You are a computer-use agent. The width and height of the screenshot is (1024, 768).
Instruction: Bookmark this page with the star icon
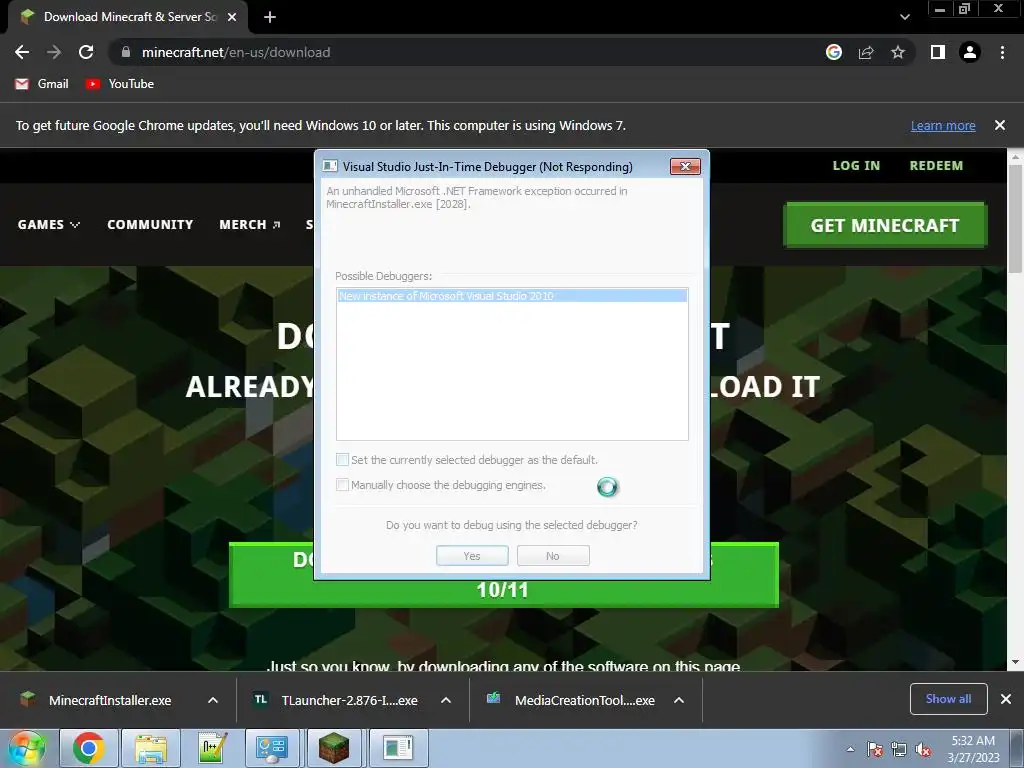click(898, 52)
